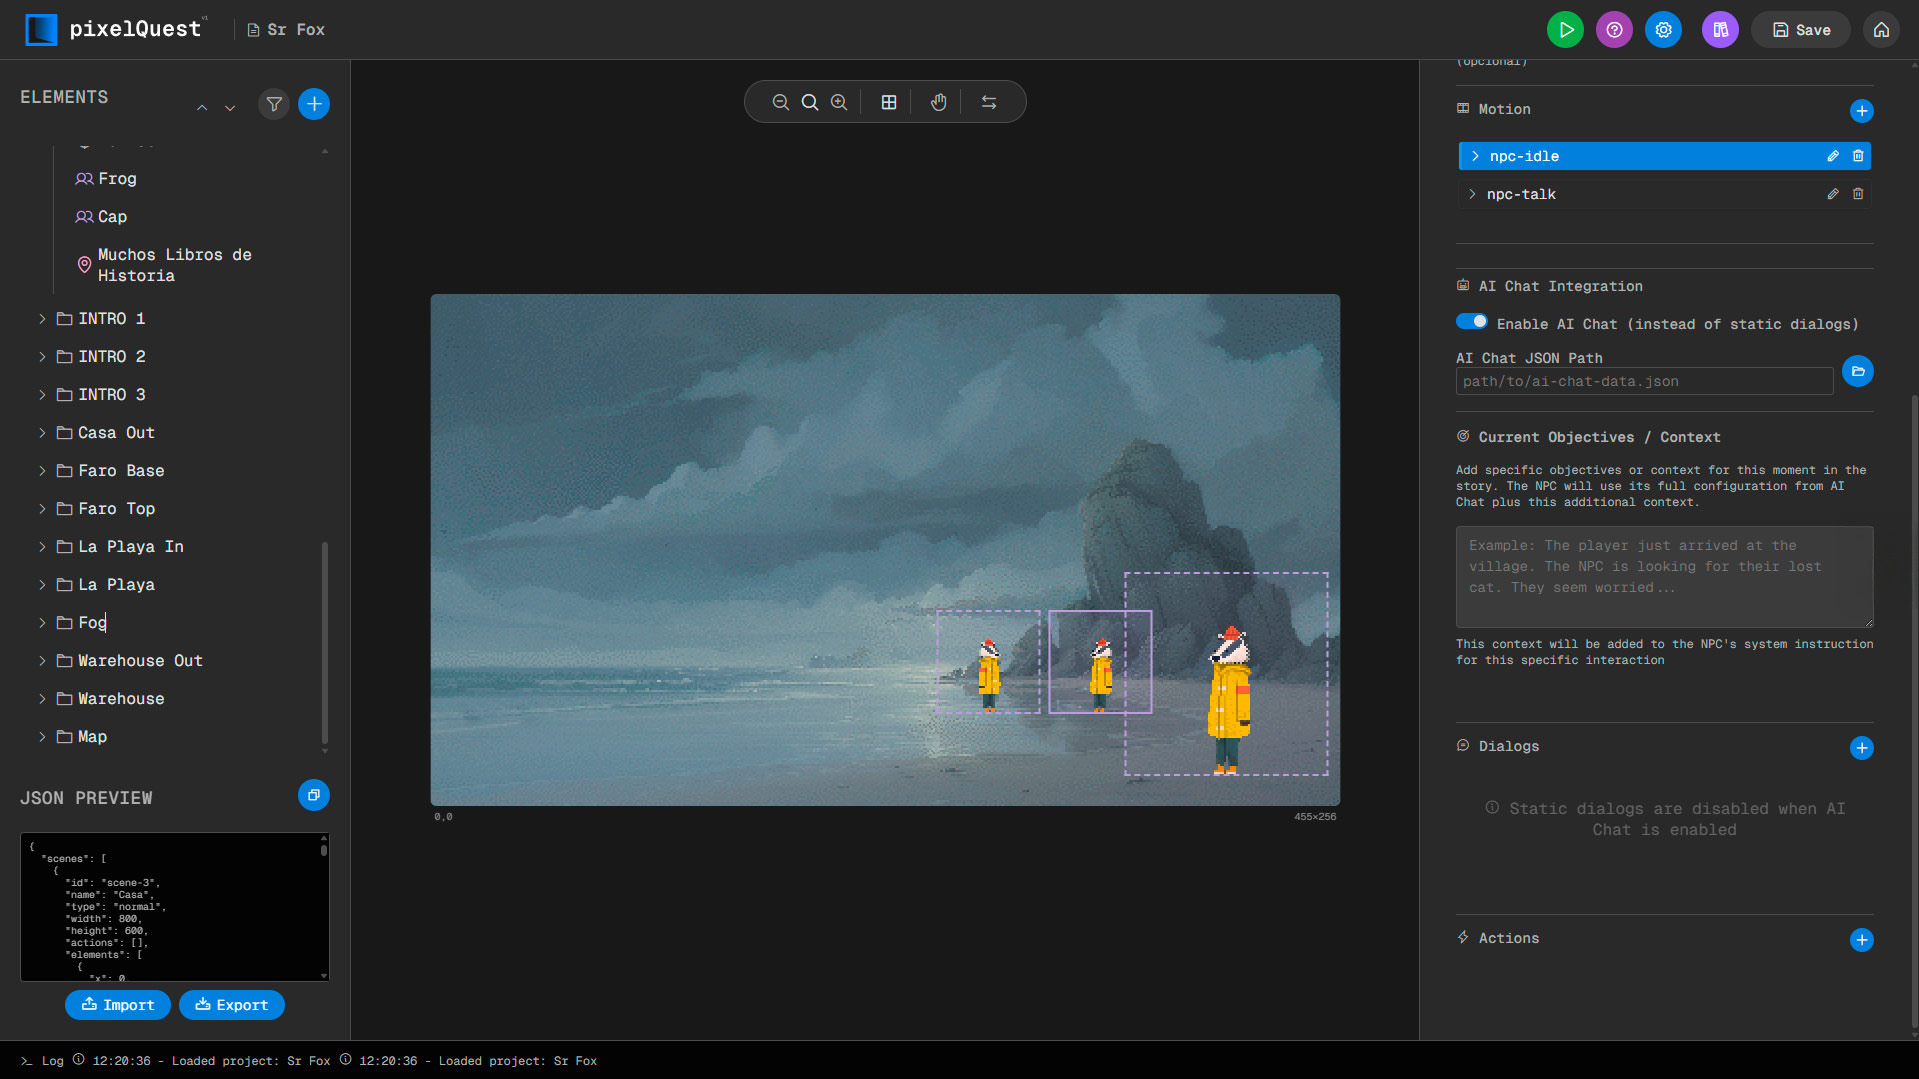Add a new dialog with the Dialogs plus button

click(1861, 747)
